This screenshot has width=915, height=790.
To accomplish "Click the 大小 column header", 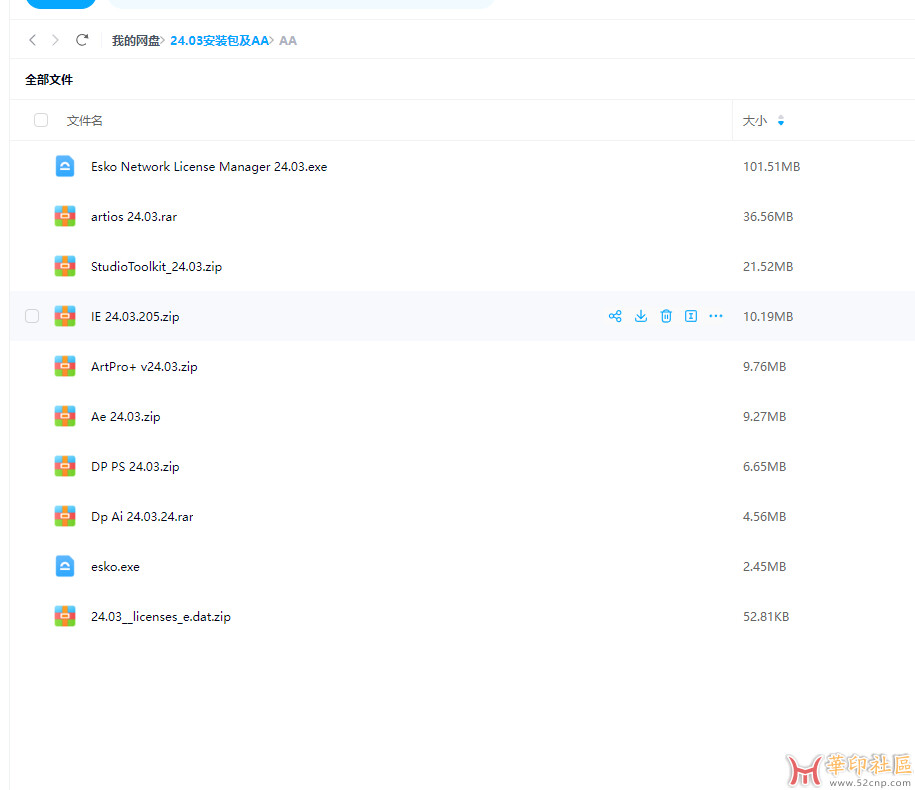I will 755,121.
